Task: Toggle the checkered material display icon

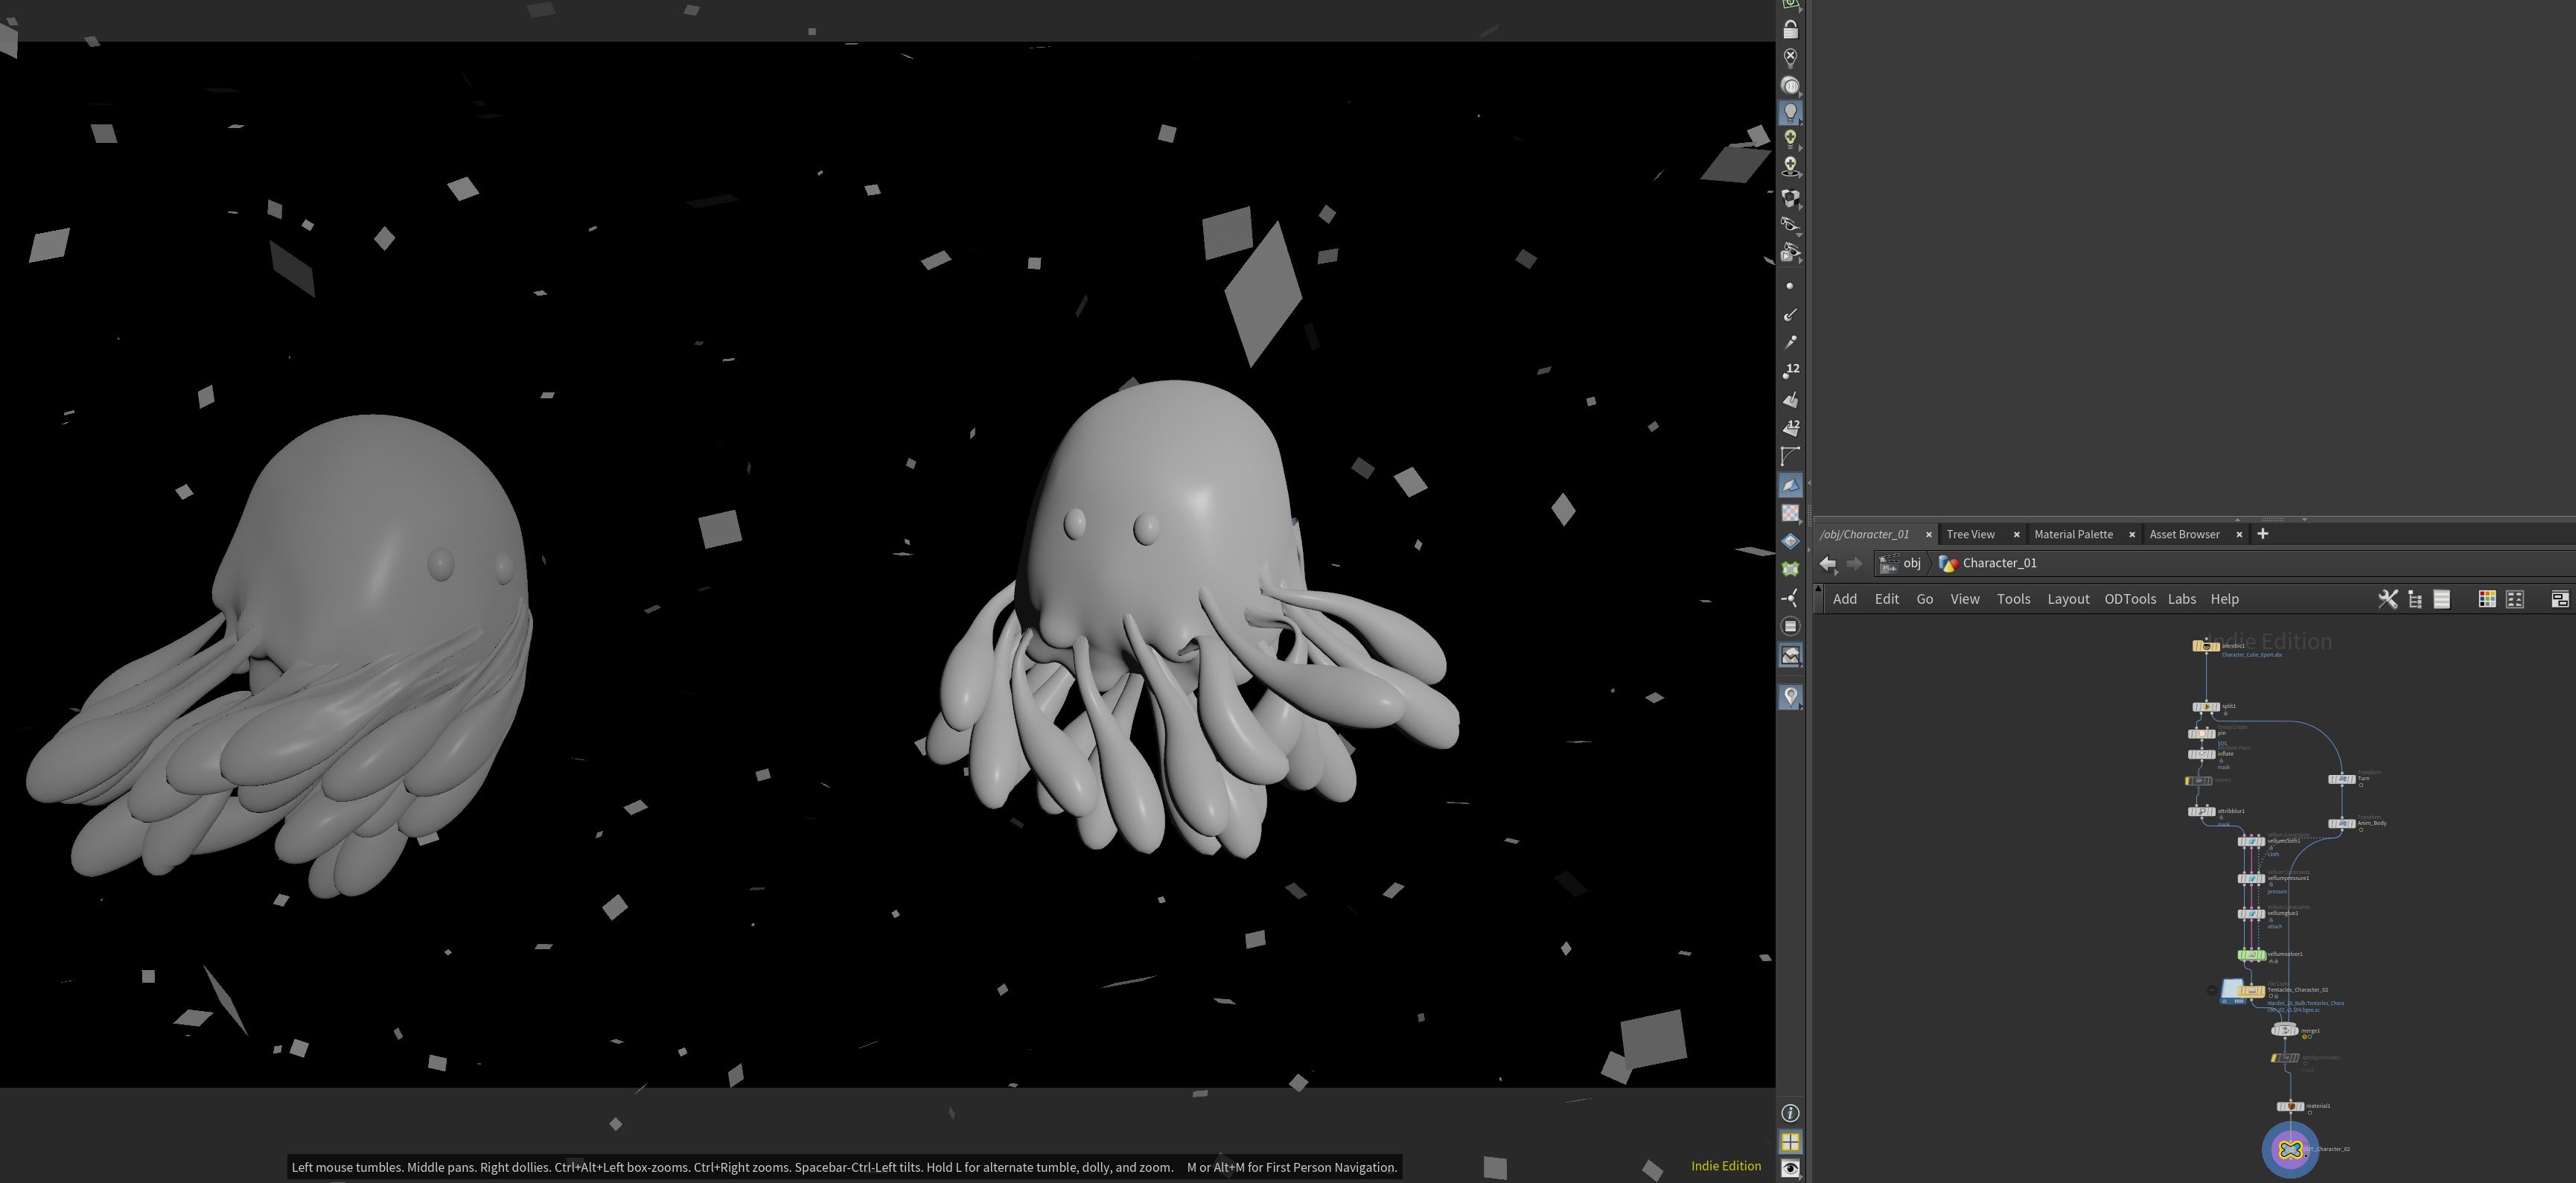Action: tap(1790, 513)
